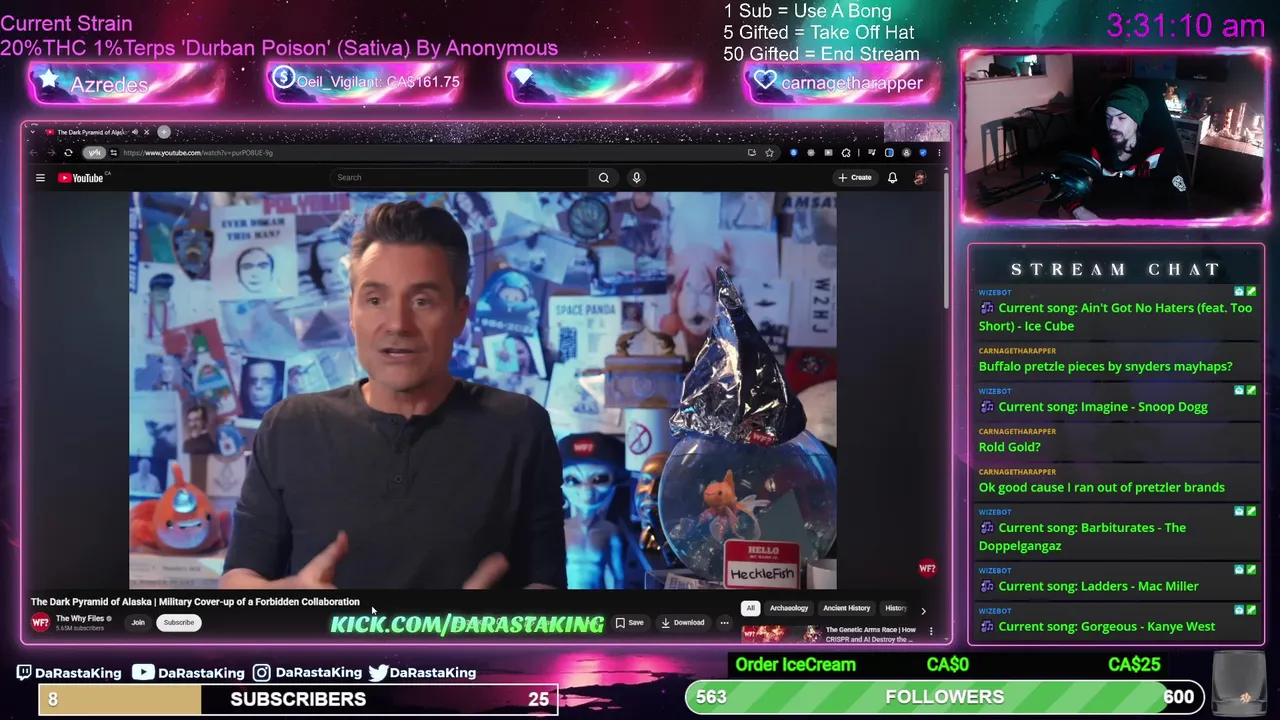Focus the YouTube search field
The height and width of the screenshot is (720, 1280).
coord(460,178)
